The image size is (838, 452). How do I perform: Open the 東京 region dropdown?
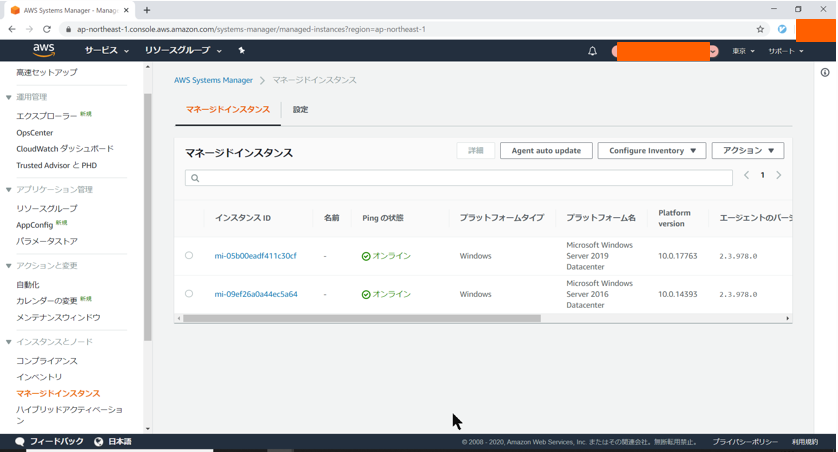[x=743, y=51]
